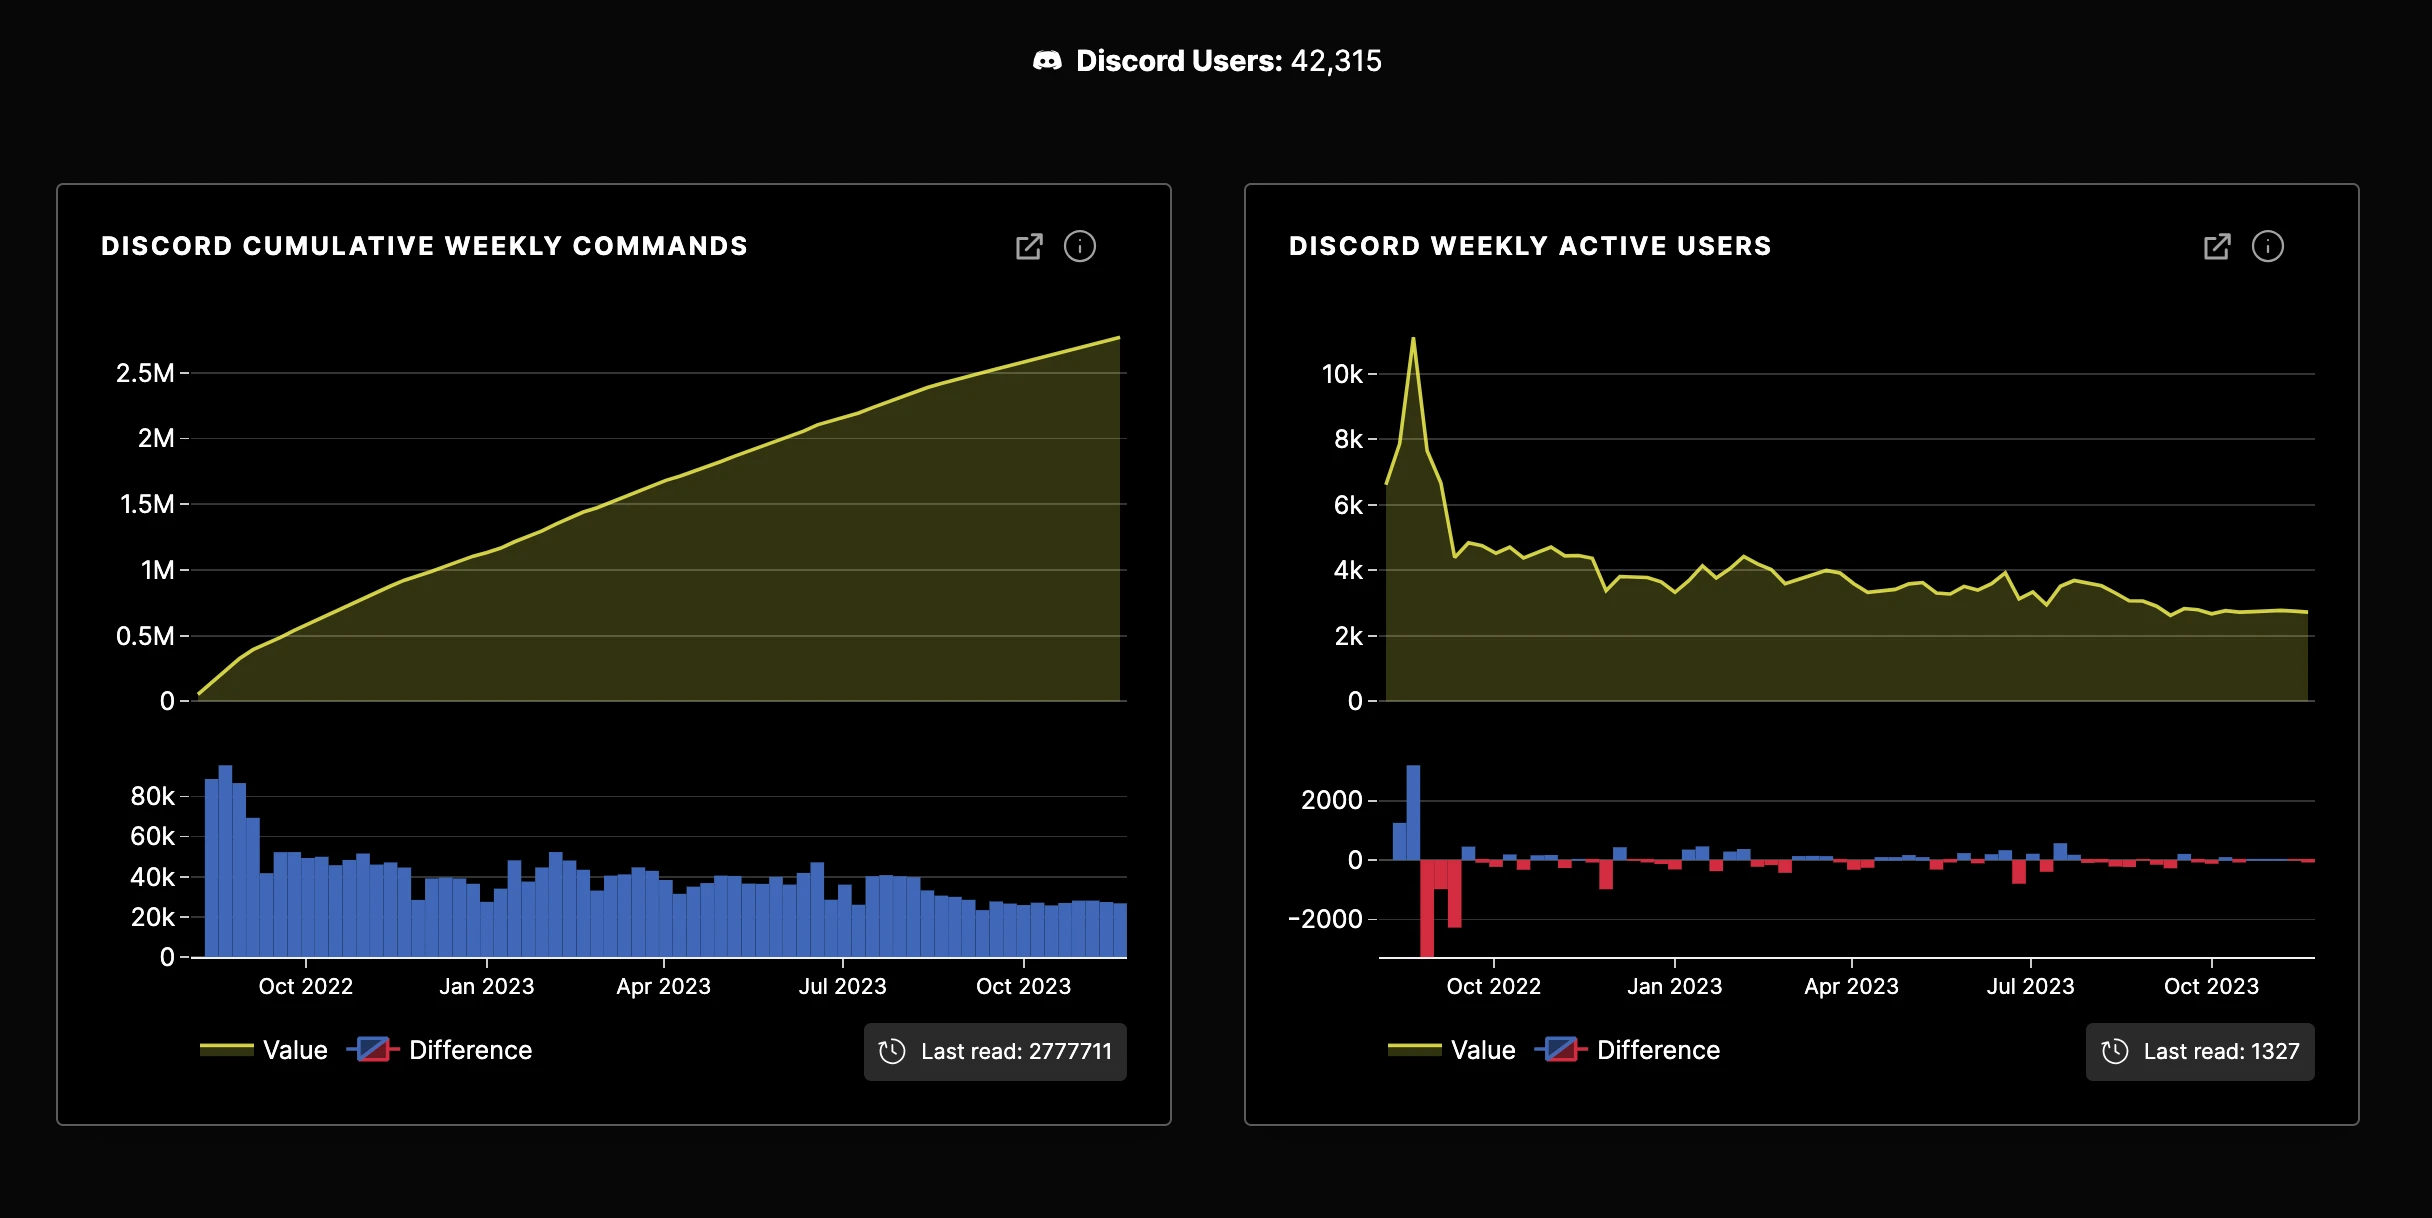
Task: Show info for Cumulative Weekly Commands chart
Action: (x=1080, y=246)
